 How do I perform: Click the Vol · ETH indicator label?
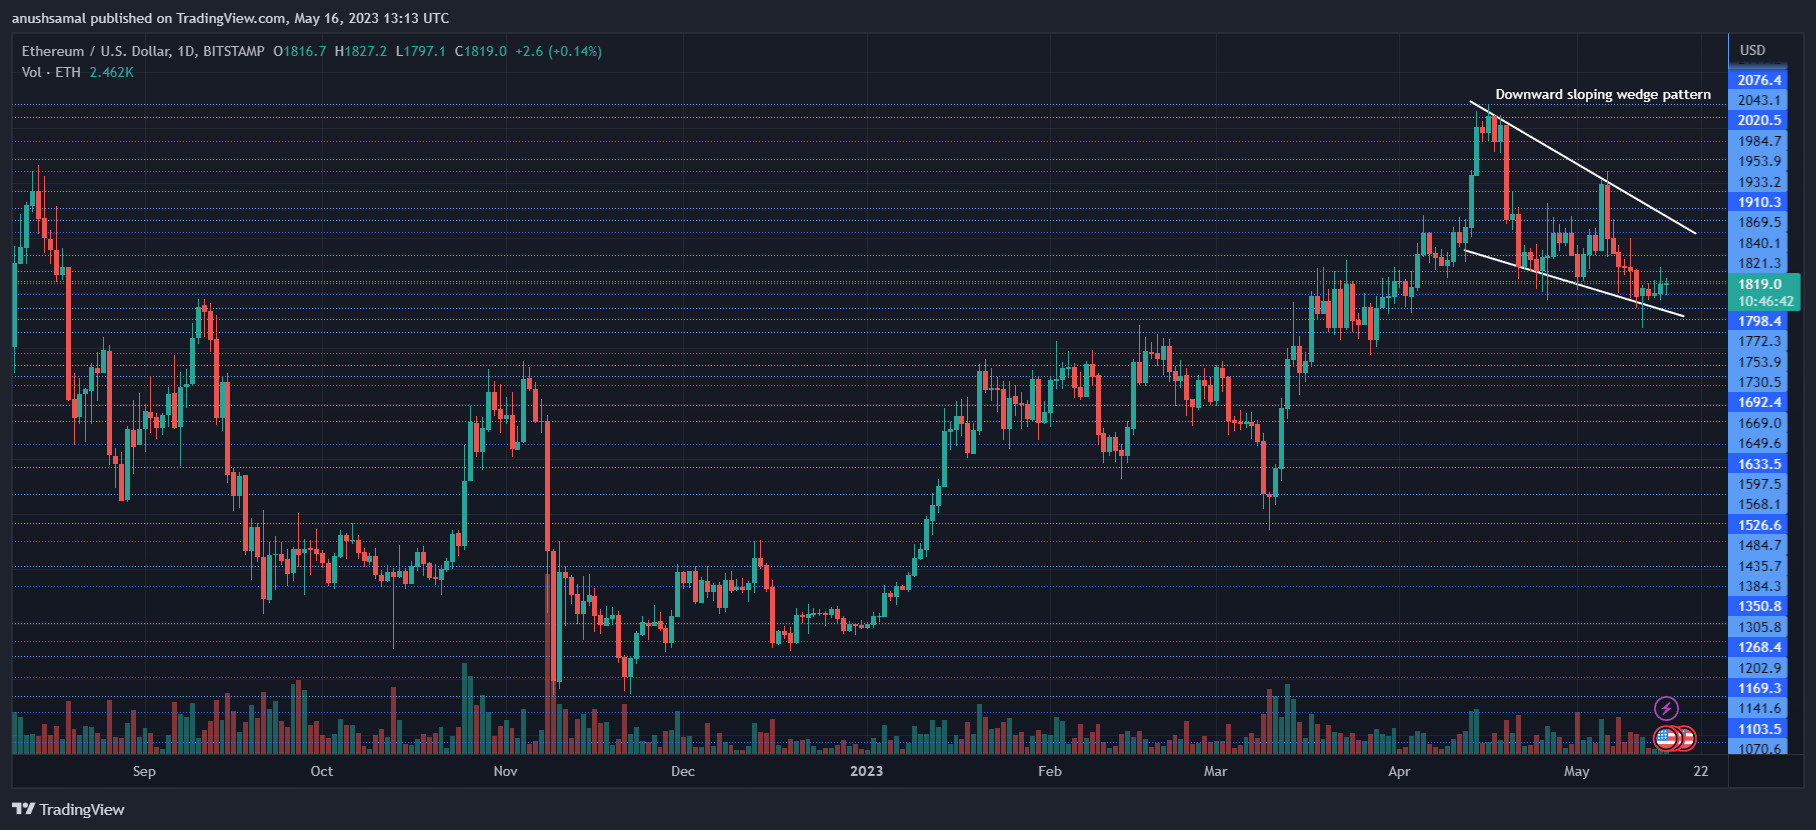coord(51,72)
